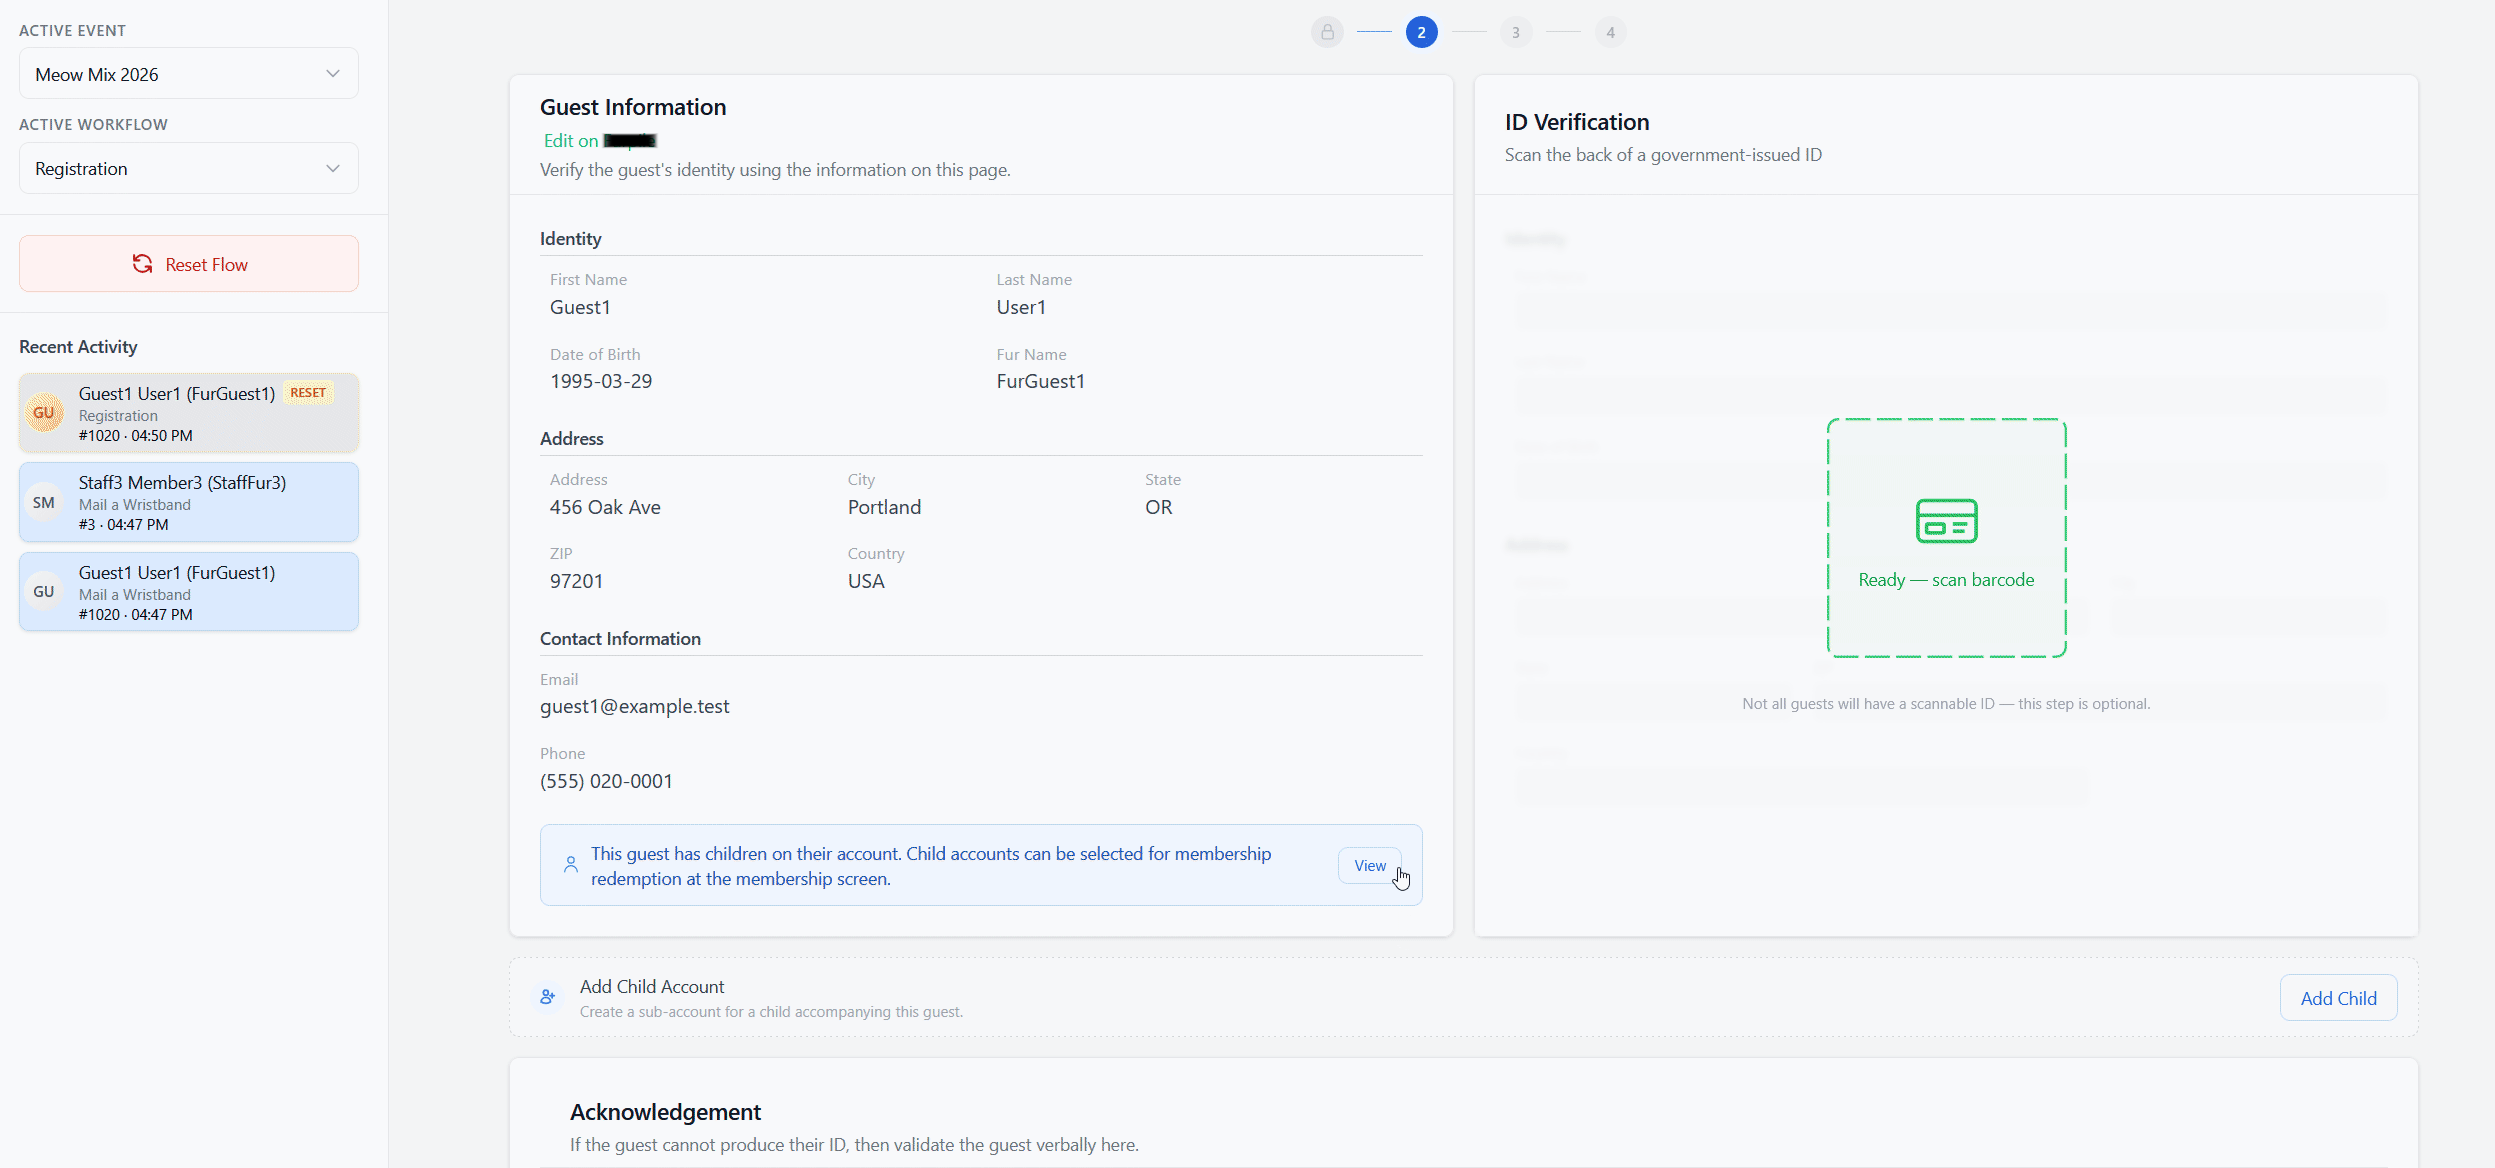Screen dimensions: 2495x1168
Task: Click the barcode card icon in scan area
Action: 1946,521
